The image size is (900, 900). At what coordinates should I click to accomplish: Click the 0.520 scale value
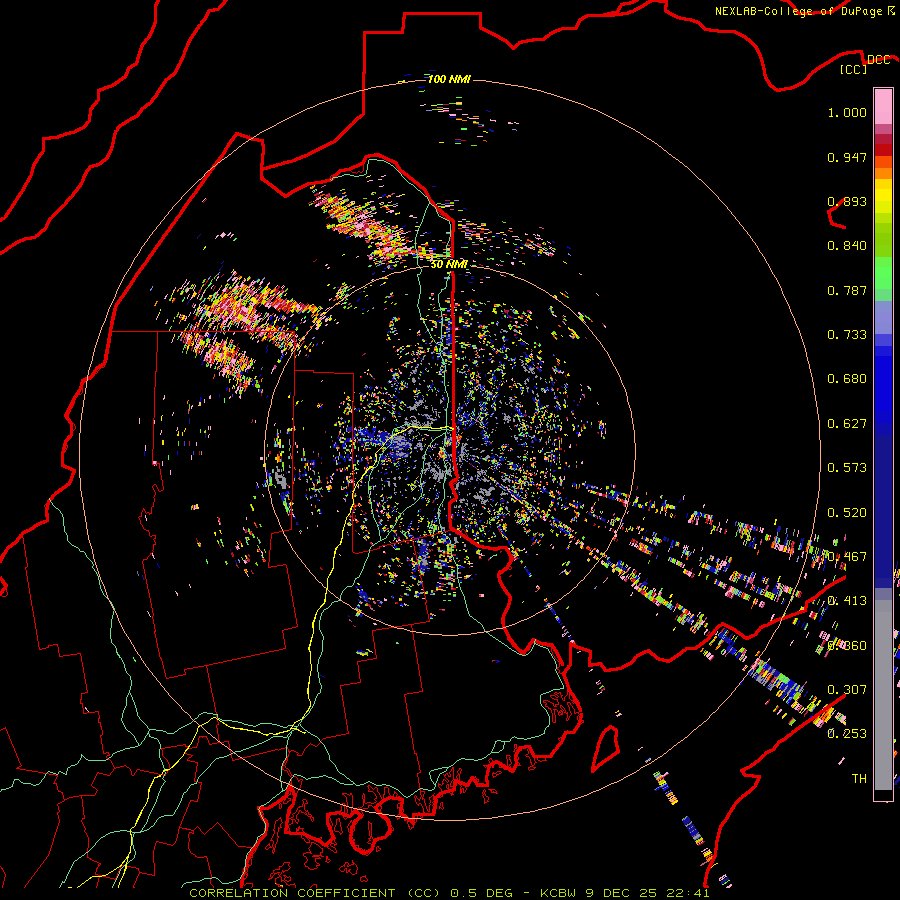click(847, 513)
